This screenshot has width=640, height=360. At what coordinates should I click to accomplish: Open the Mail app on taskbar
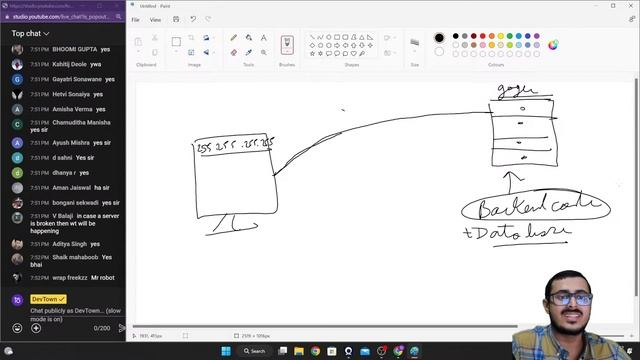coord(365,351)
